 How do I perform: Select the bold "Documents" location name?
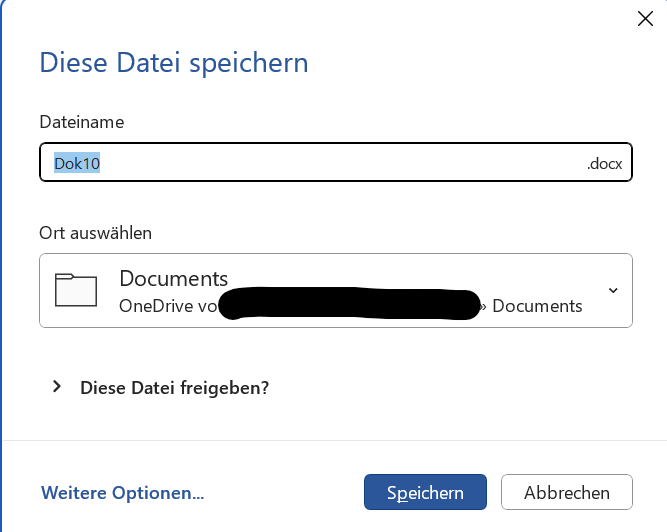(173, 279)
